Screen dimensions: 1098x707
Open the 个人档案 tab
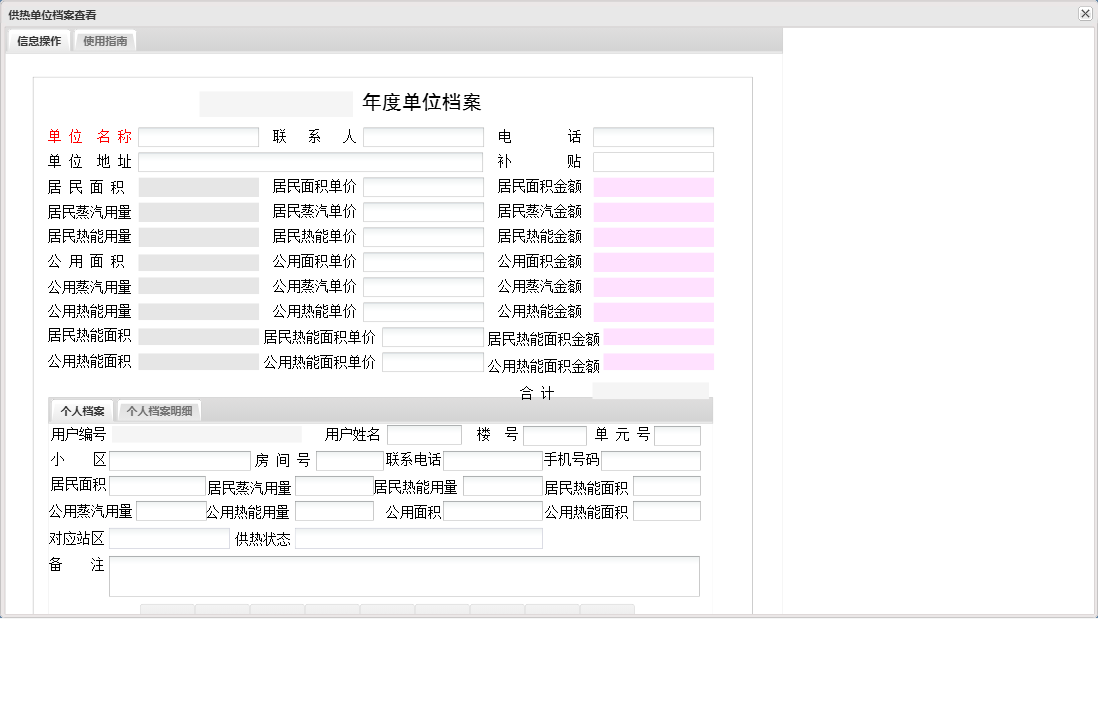(x=84, y=410)
